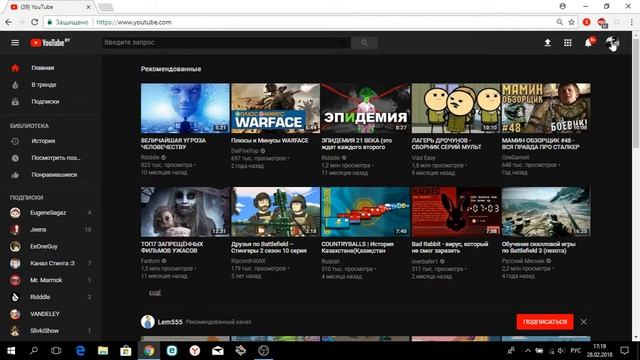
Task: Play the ВЕЛИЧАЙШАЯ УГРОЗА ЧЕЛОВЕЧЕСТВУ thumbnail
Action: pos(185,108)
